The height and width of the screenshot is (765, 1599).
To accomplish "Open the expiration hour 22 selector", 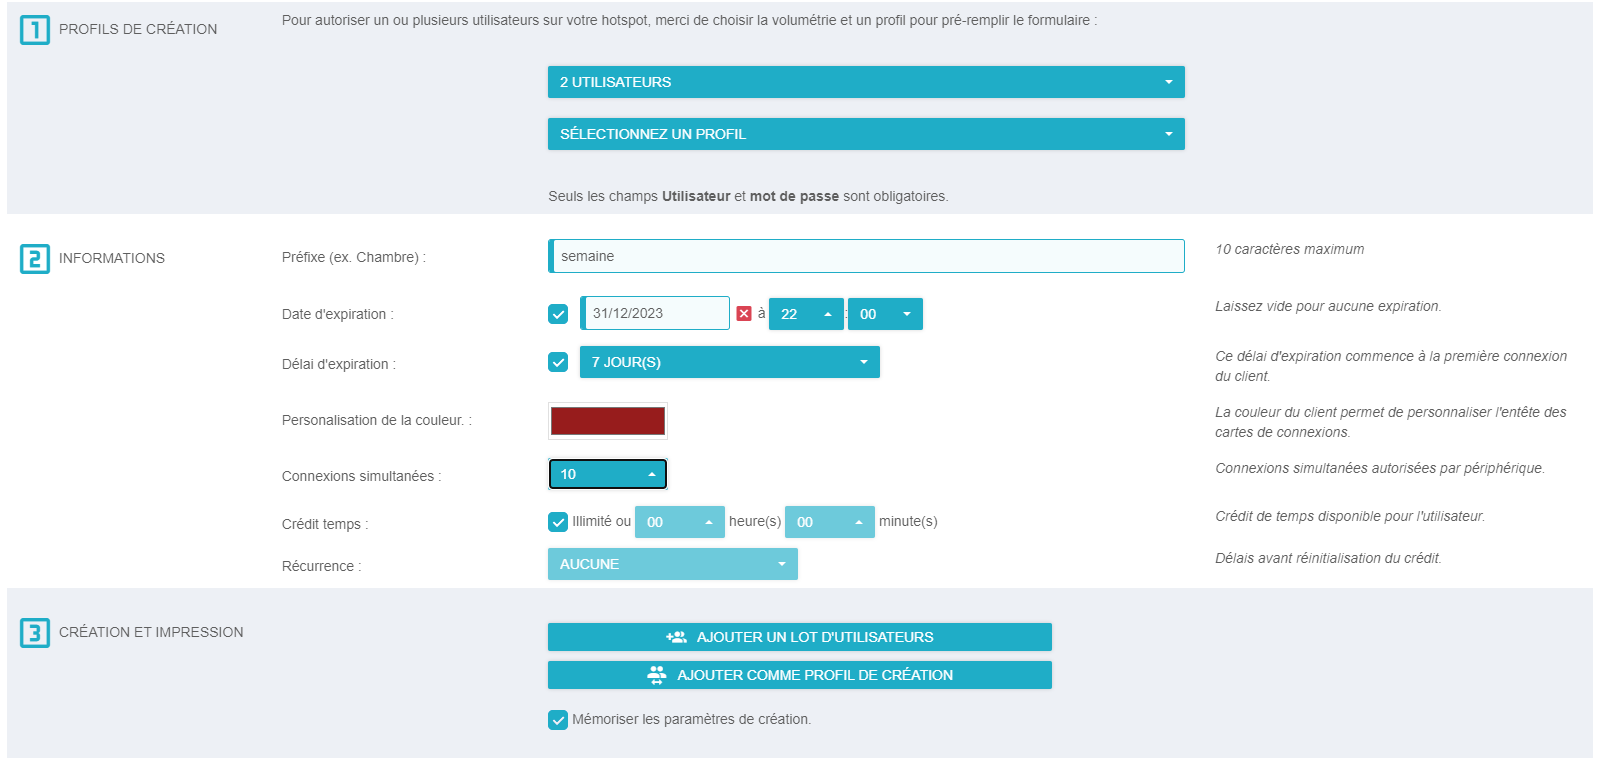I will point(806,314).
